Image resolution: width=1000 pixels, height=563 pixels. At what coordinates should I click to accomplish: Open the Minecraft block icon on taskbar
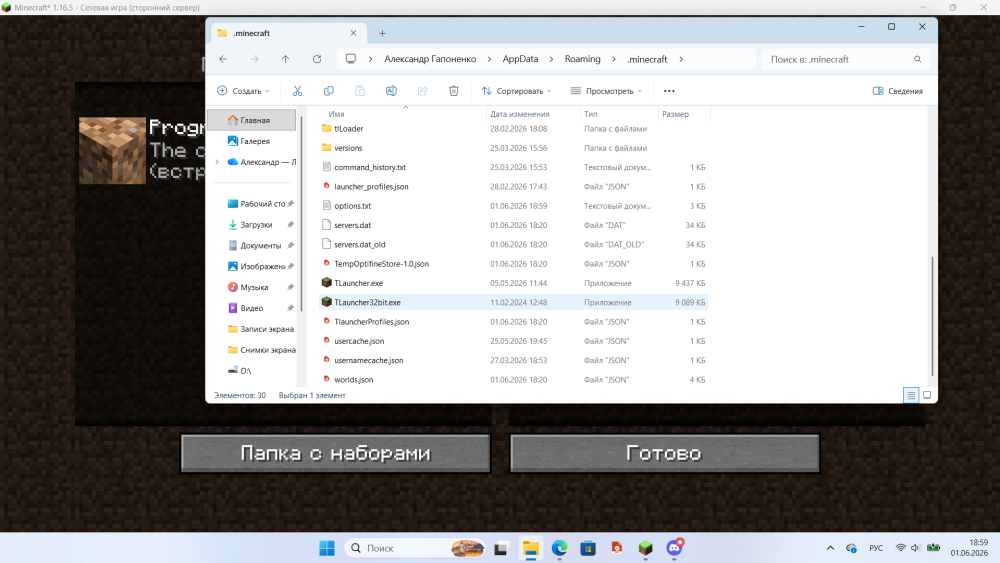click(x=645, y=548)
